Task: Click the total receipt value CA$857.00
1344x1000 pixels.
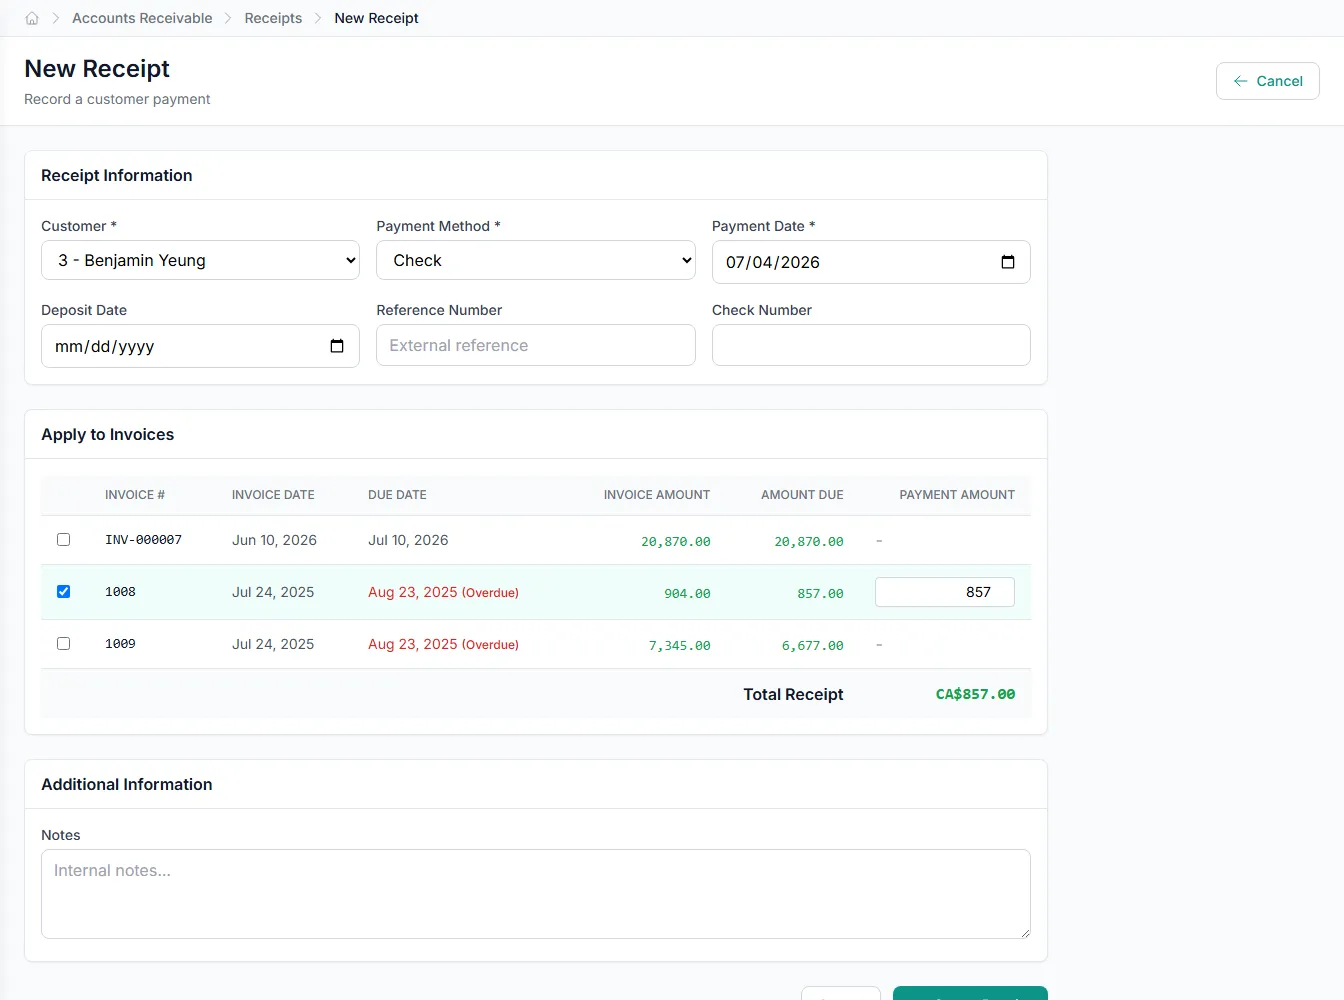Action: pyautogui.click(x=975, y=694)
